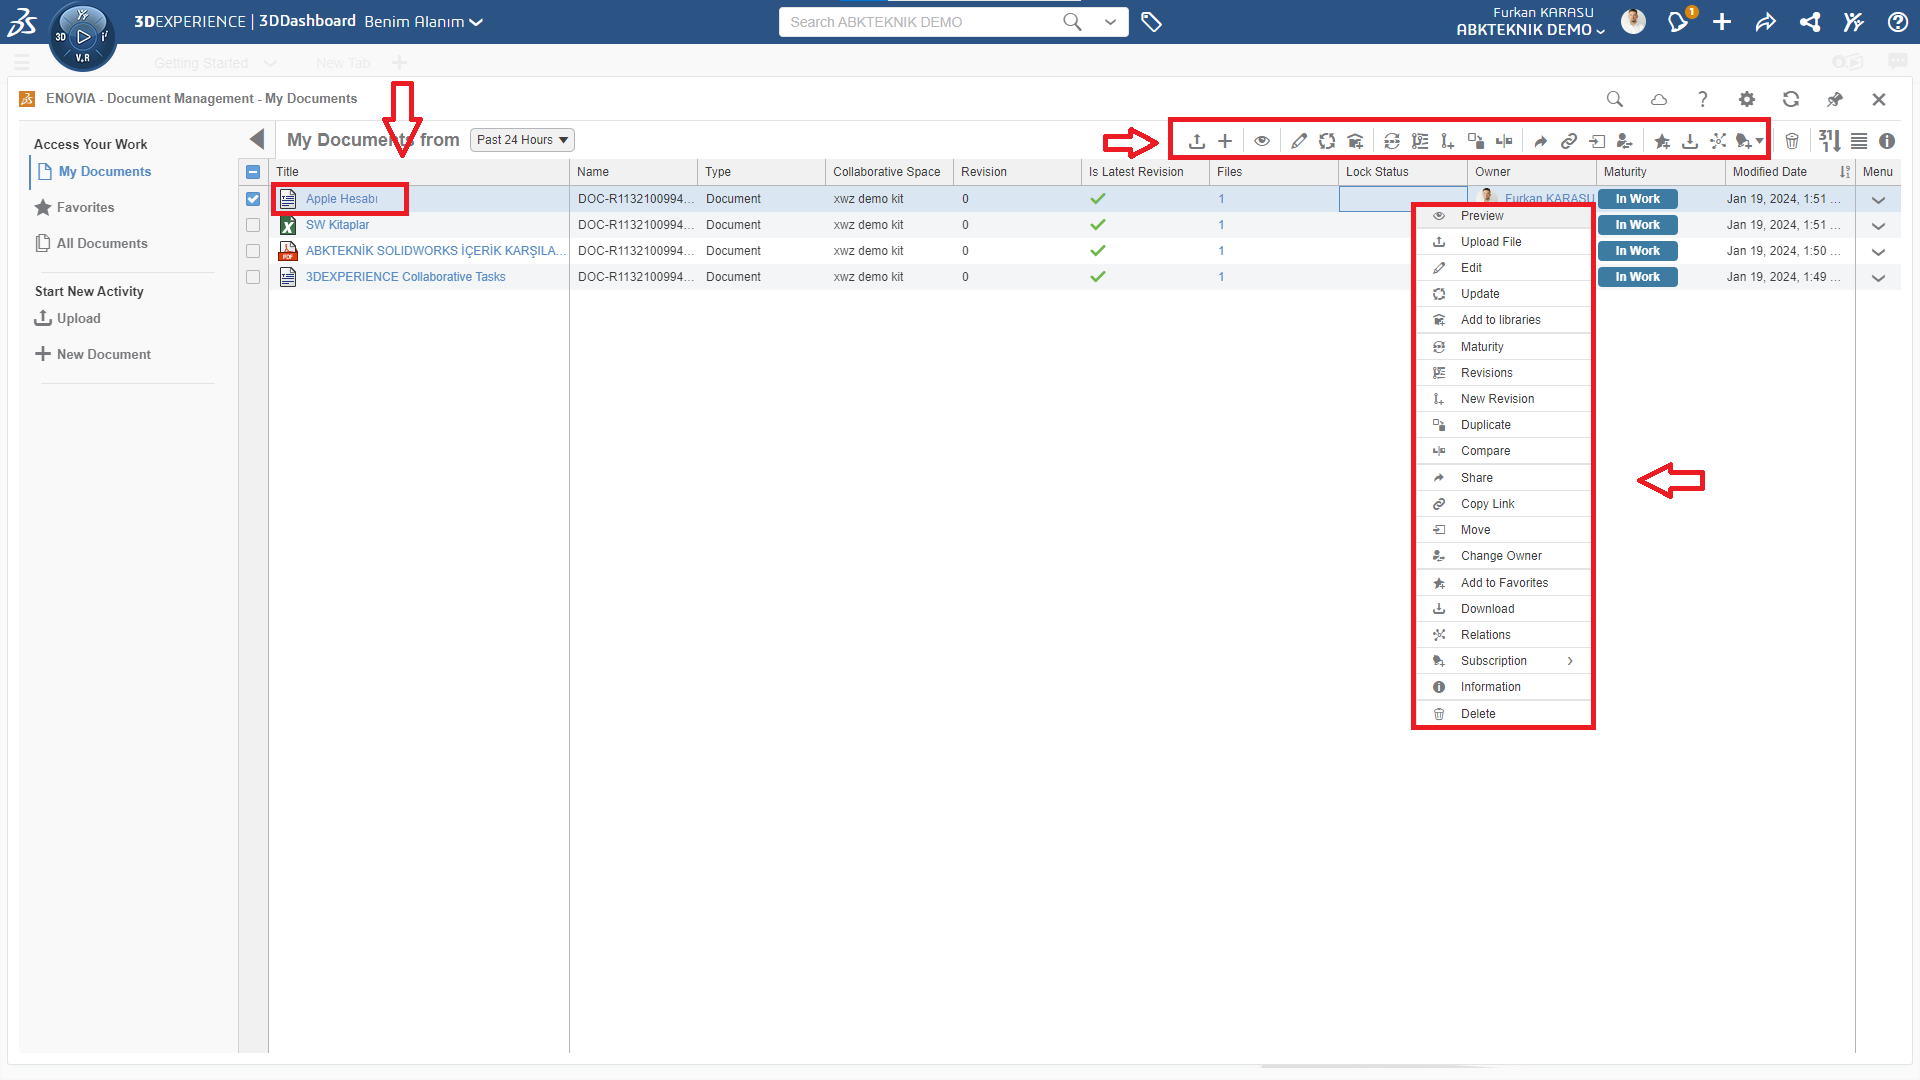The image size is (1920, 1080).
Task: Click New Document in the left panel
Action: (x=103, y=354)
